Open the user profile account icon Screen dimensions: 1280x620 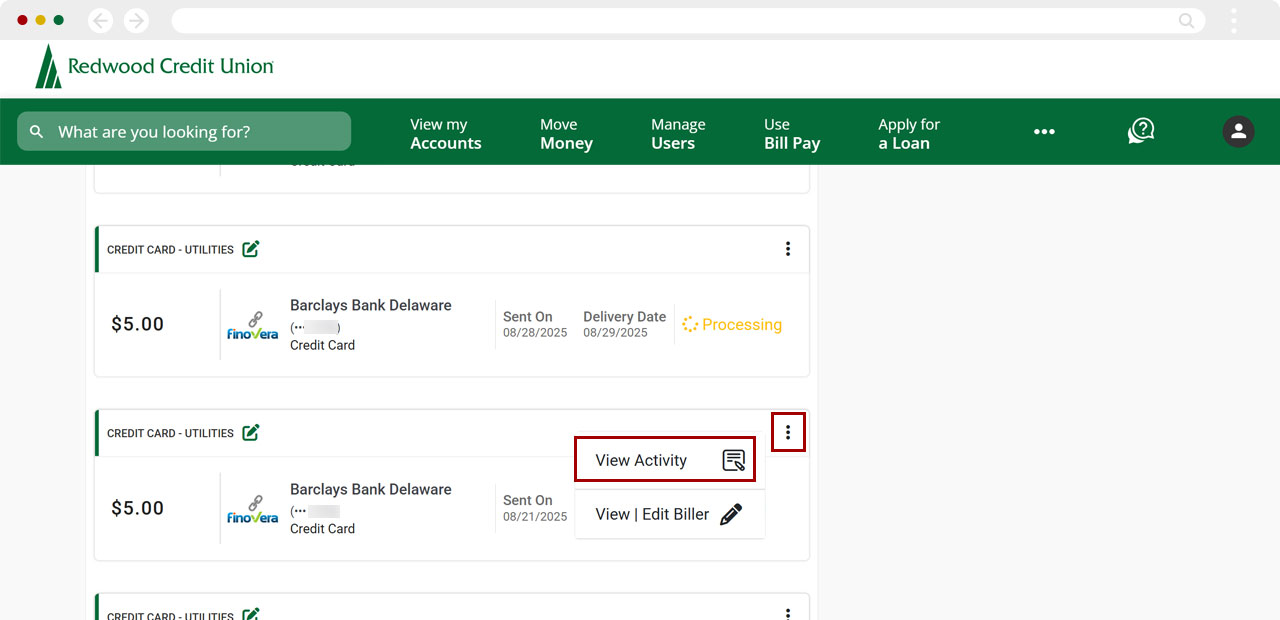1238,131
